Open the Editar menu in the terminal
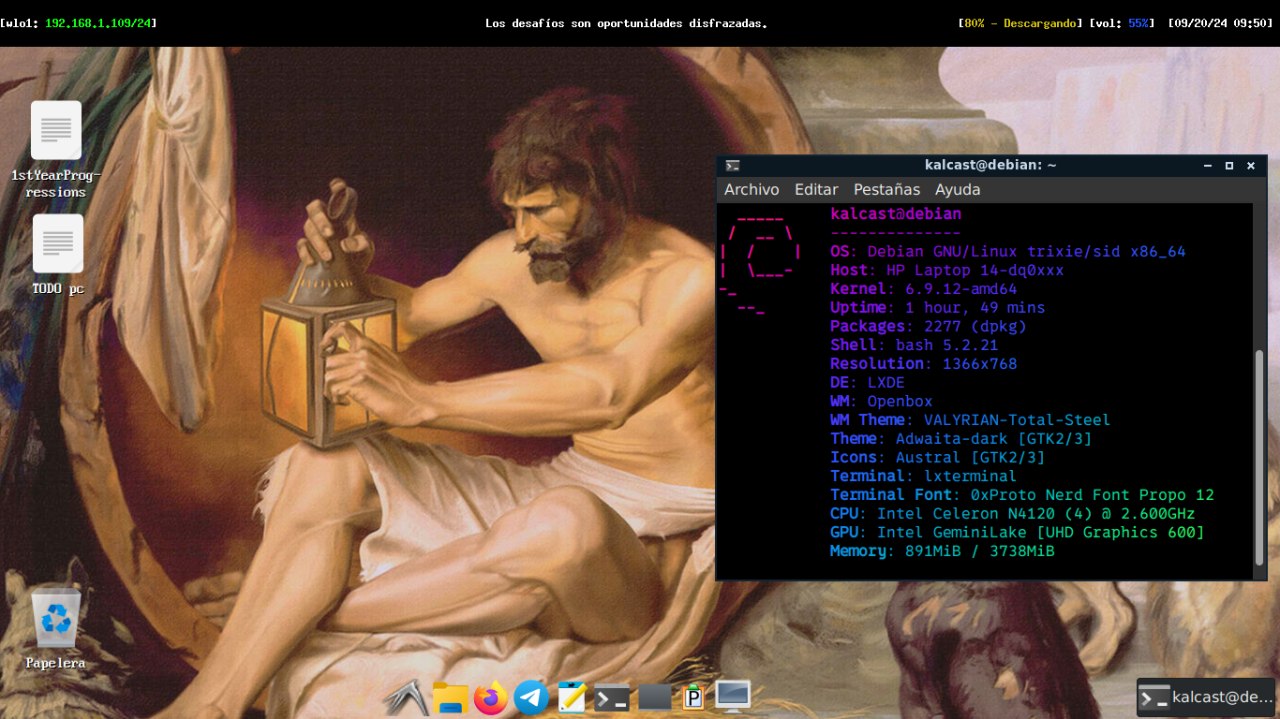The width and height of the screenshot is (1280, 719). pos(816,189)
